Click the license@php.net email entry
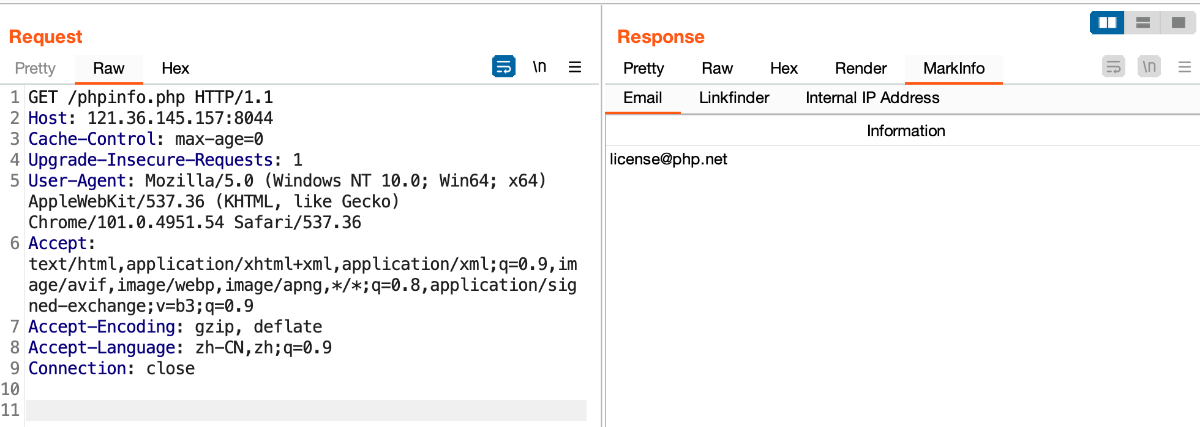Image resolution: width=1200 pixels, height=427 pixels. (x=668, y=159)
